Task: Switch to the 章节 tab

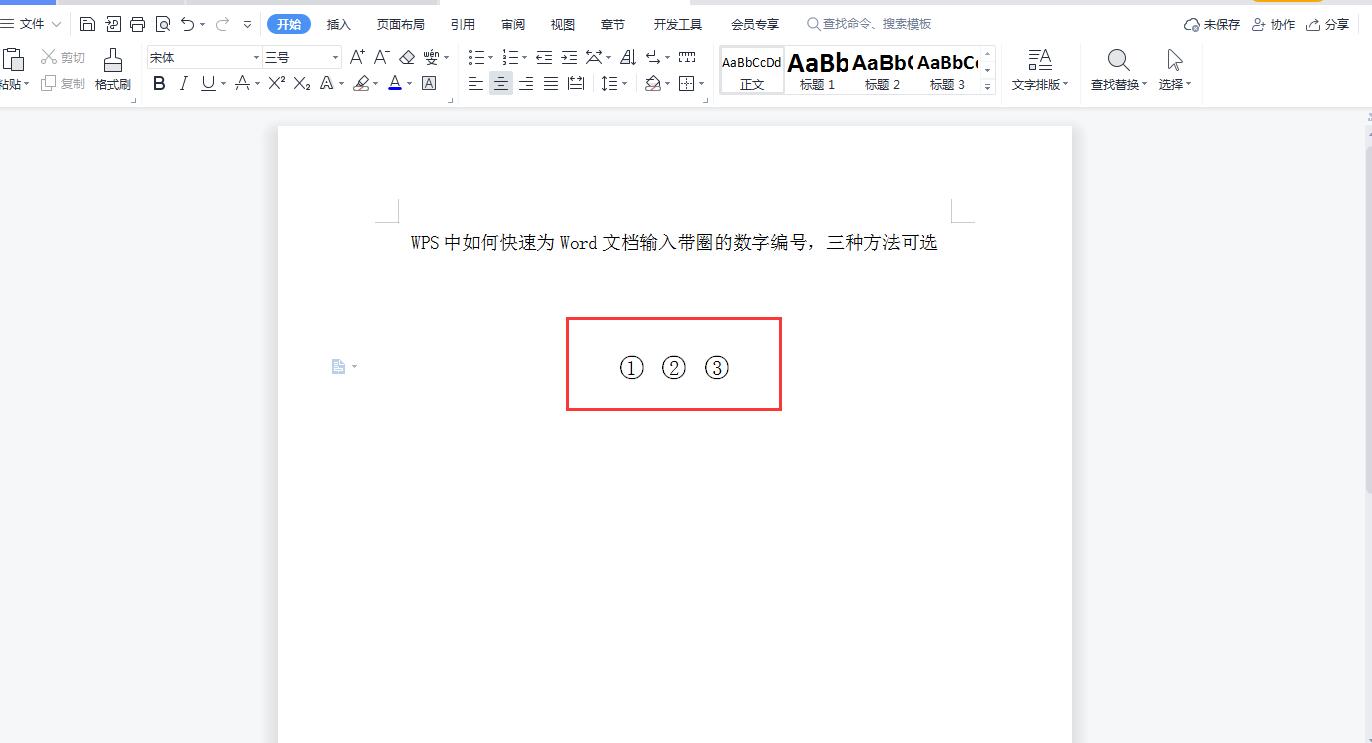Action: 613,24
